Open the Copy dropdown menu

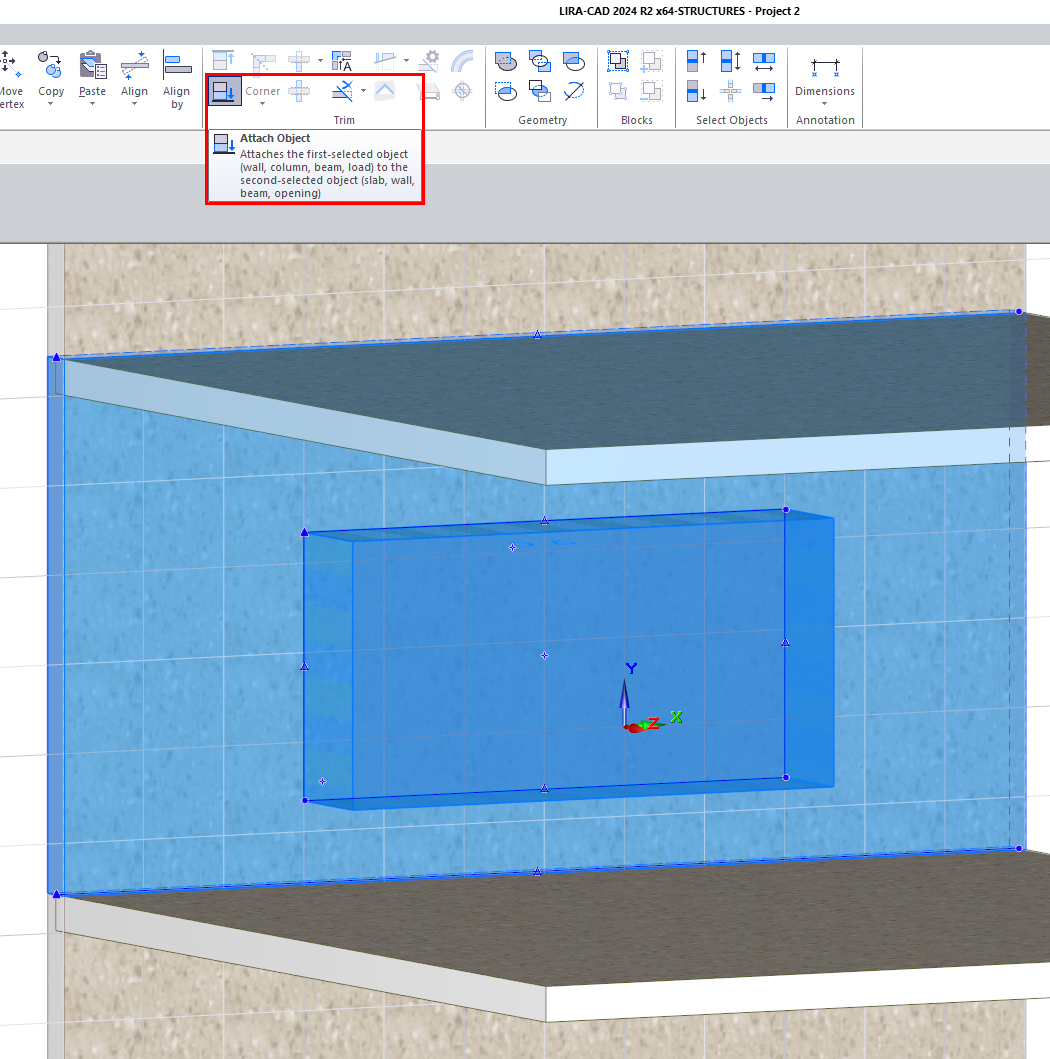coord(51,104)
